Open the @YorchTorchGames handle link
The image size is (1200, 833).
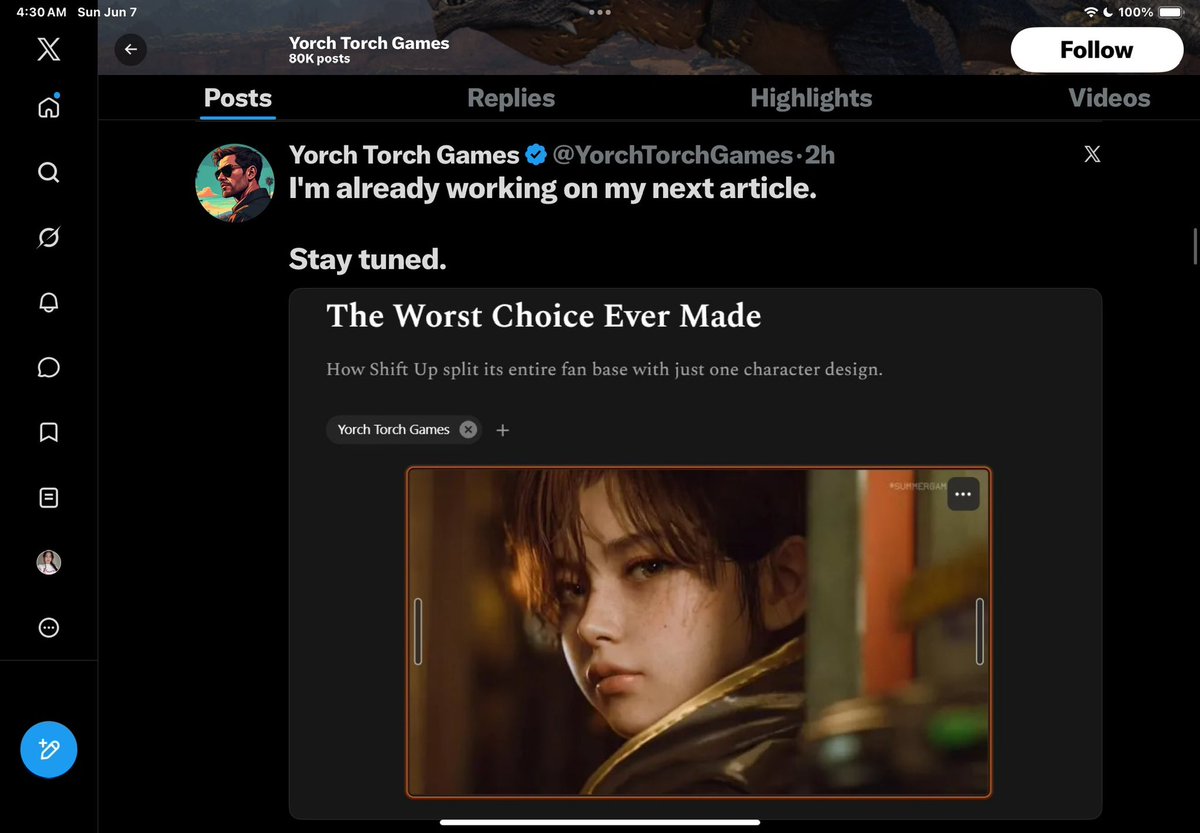[x=673, y=155]
